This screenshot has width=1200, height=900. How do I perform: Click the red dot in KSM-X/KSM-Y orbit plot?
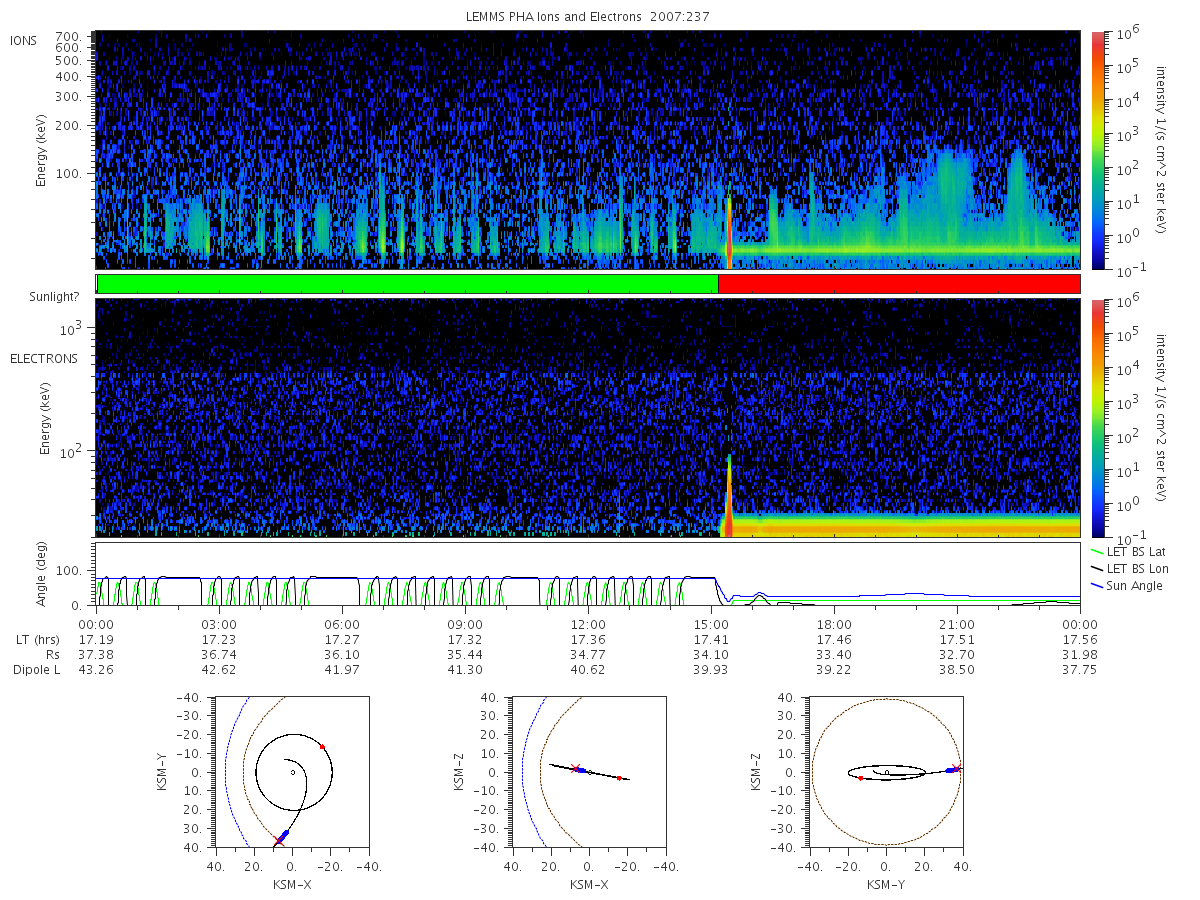tap(322, 746)
